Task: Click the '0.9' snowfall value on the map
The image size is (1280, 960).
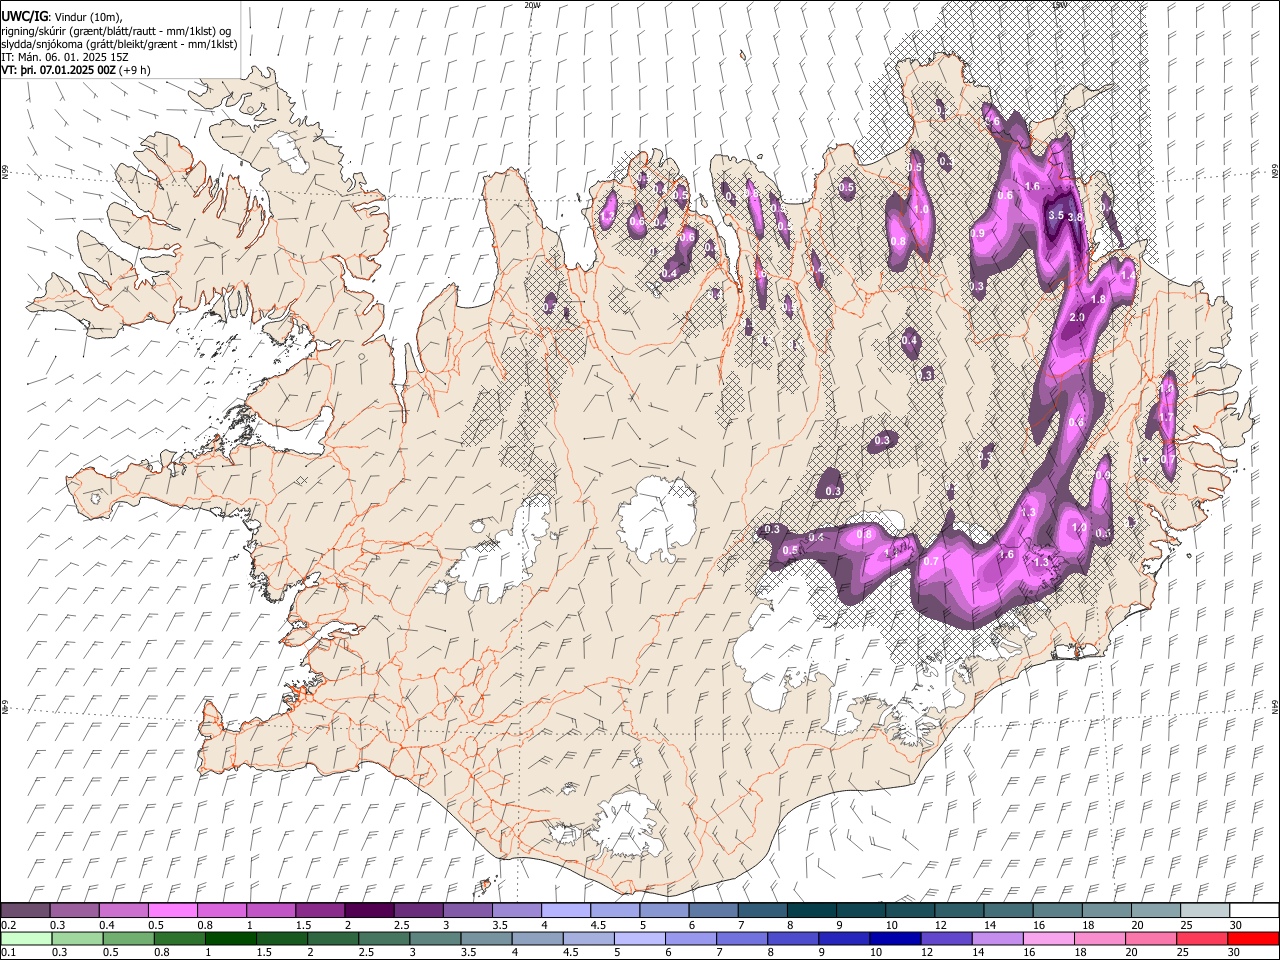Action: (978, 234)
